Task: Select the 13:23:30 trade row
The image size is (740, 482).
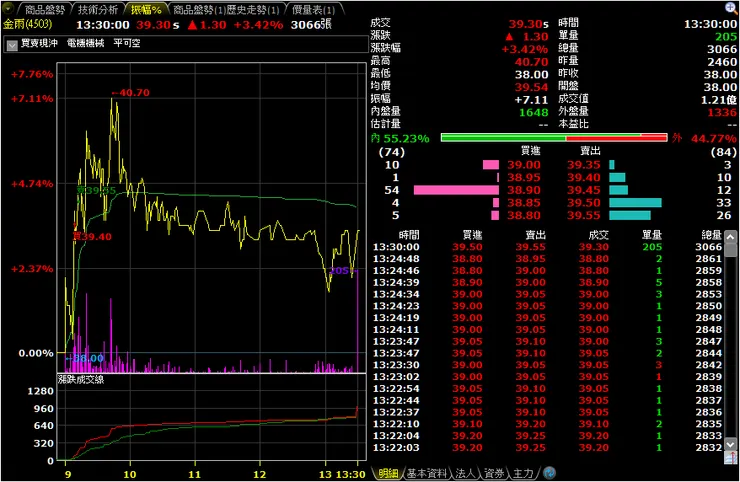Action: (x=547, y=365)
